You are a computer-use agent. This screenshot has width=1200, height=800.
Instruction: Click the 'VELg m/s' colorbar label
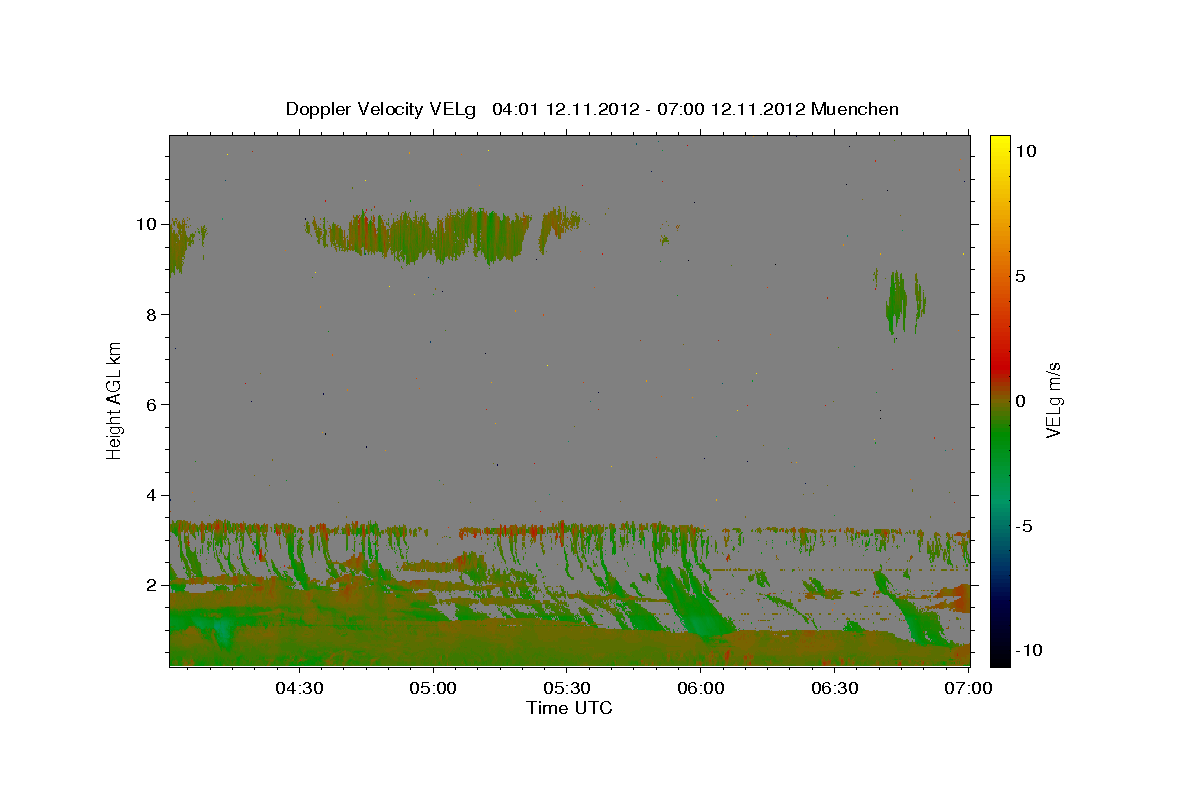coord(1053,400)
